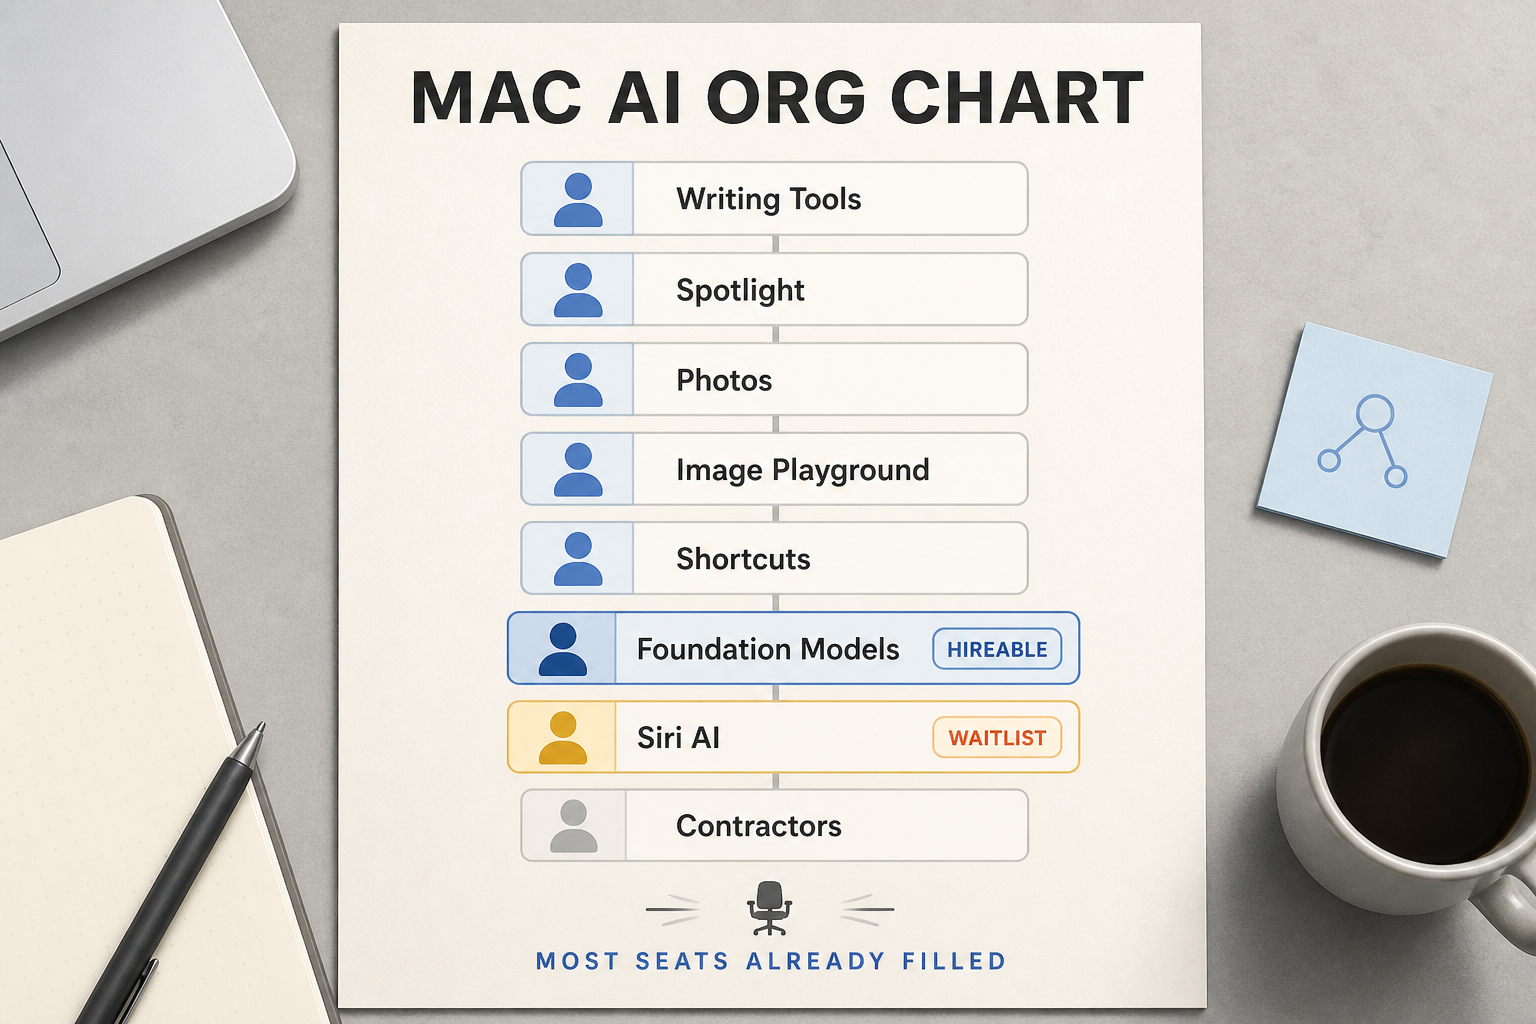Click the Most Seats Already Filled text

click(x=771, y=961)
